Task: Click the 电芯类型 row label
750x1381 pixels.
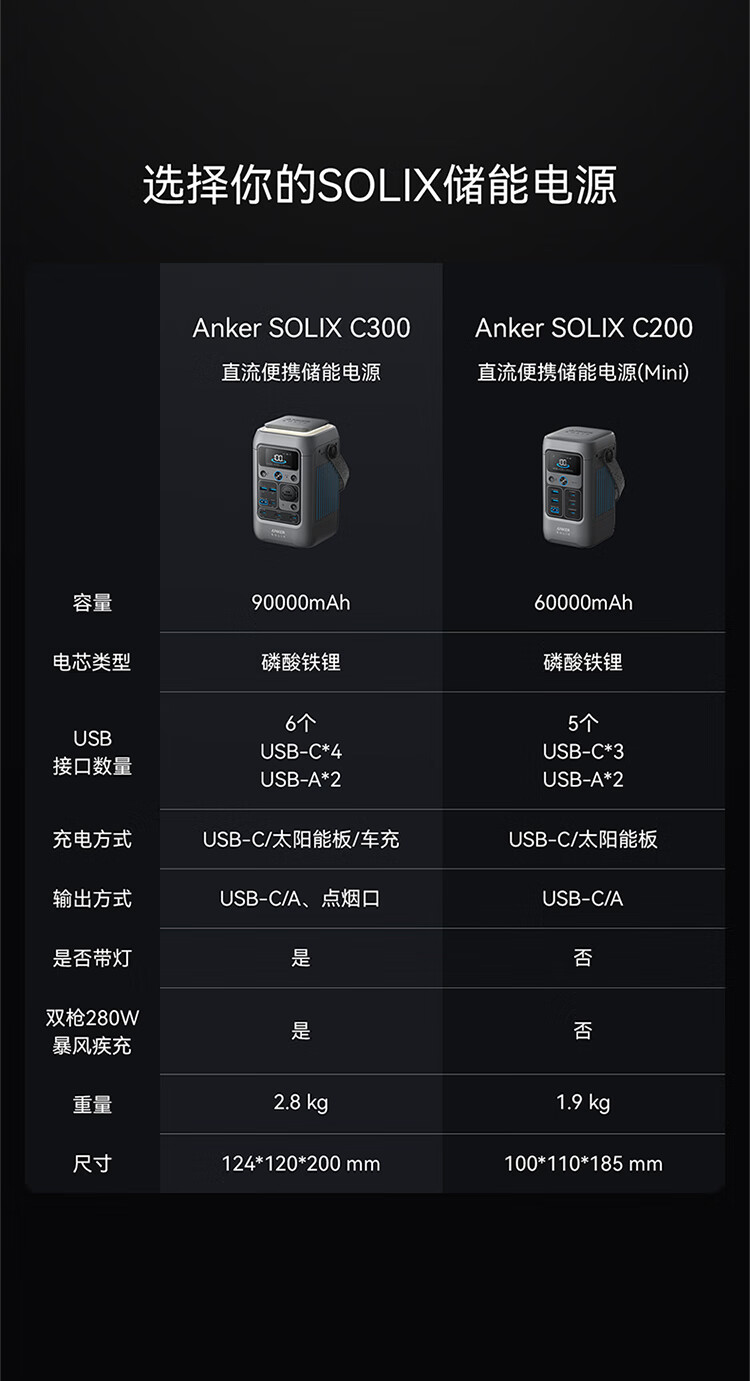Action: (92, 662)
